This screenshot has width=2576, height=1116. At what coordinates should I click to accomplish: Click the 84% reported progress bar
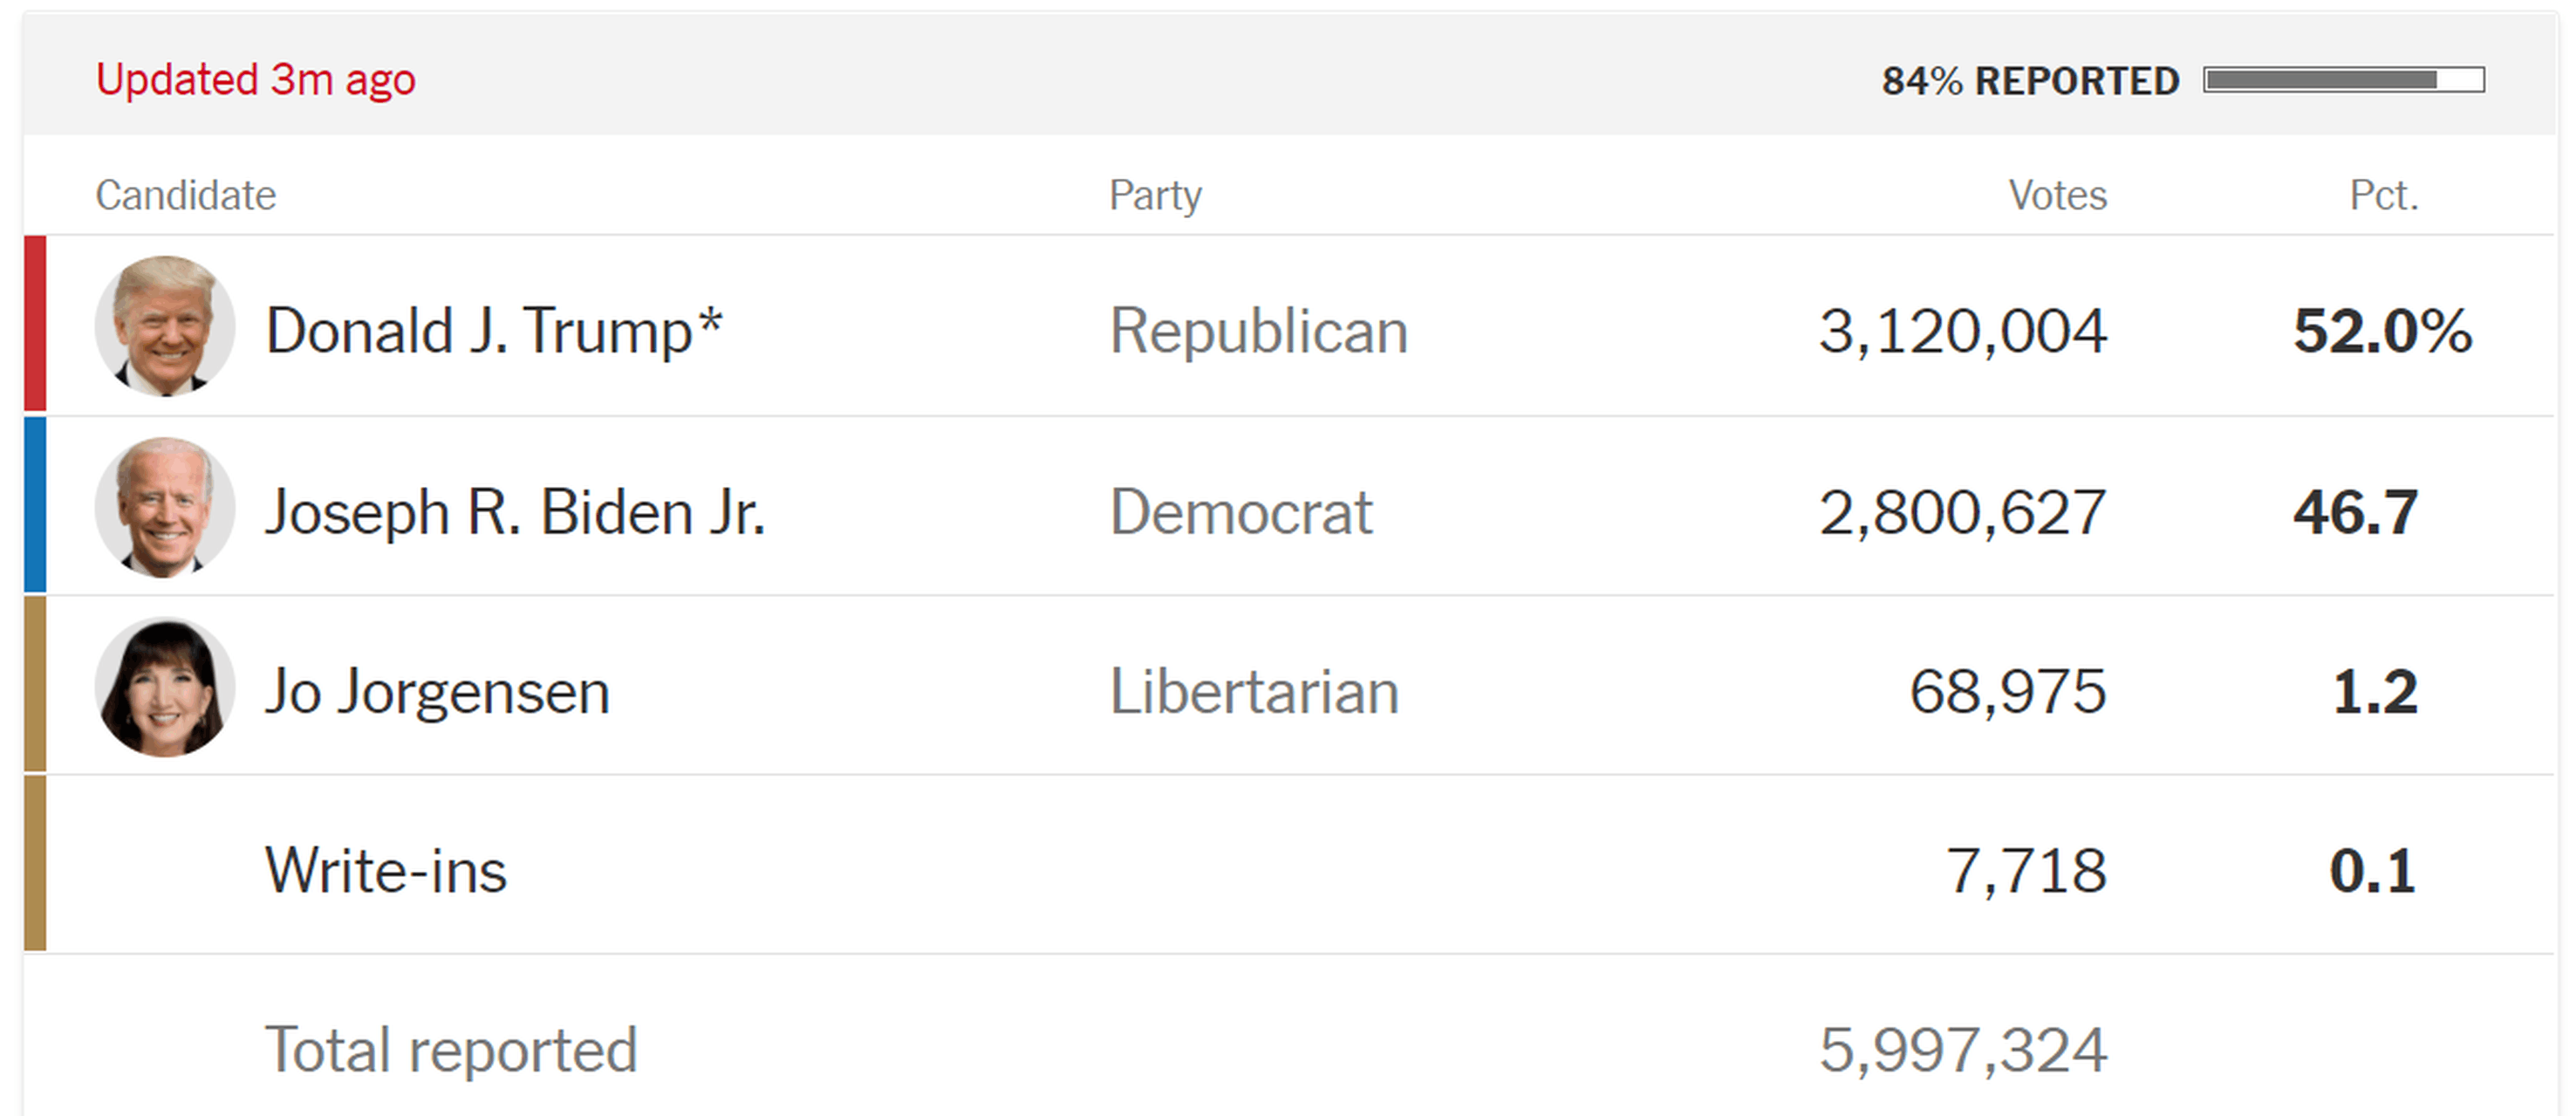pos(2343,80)
